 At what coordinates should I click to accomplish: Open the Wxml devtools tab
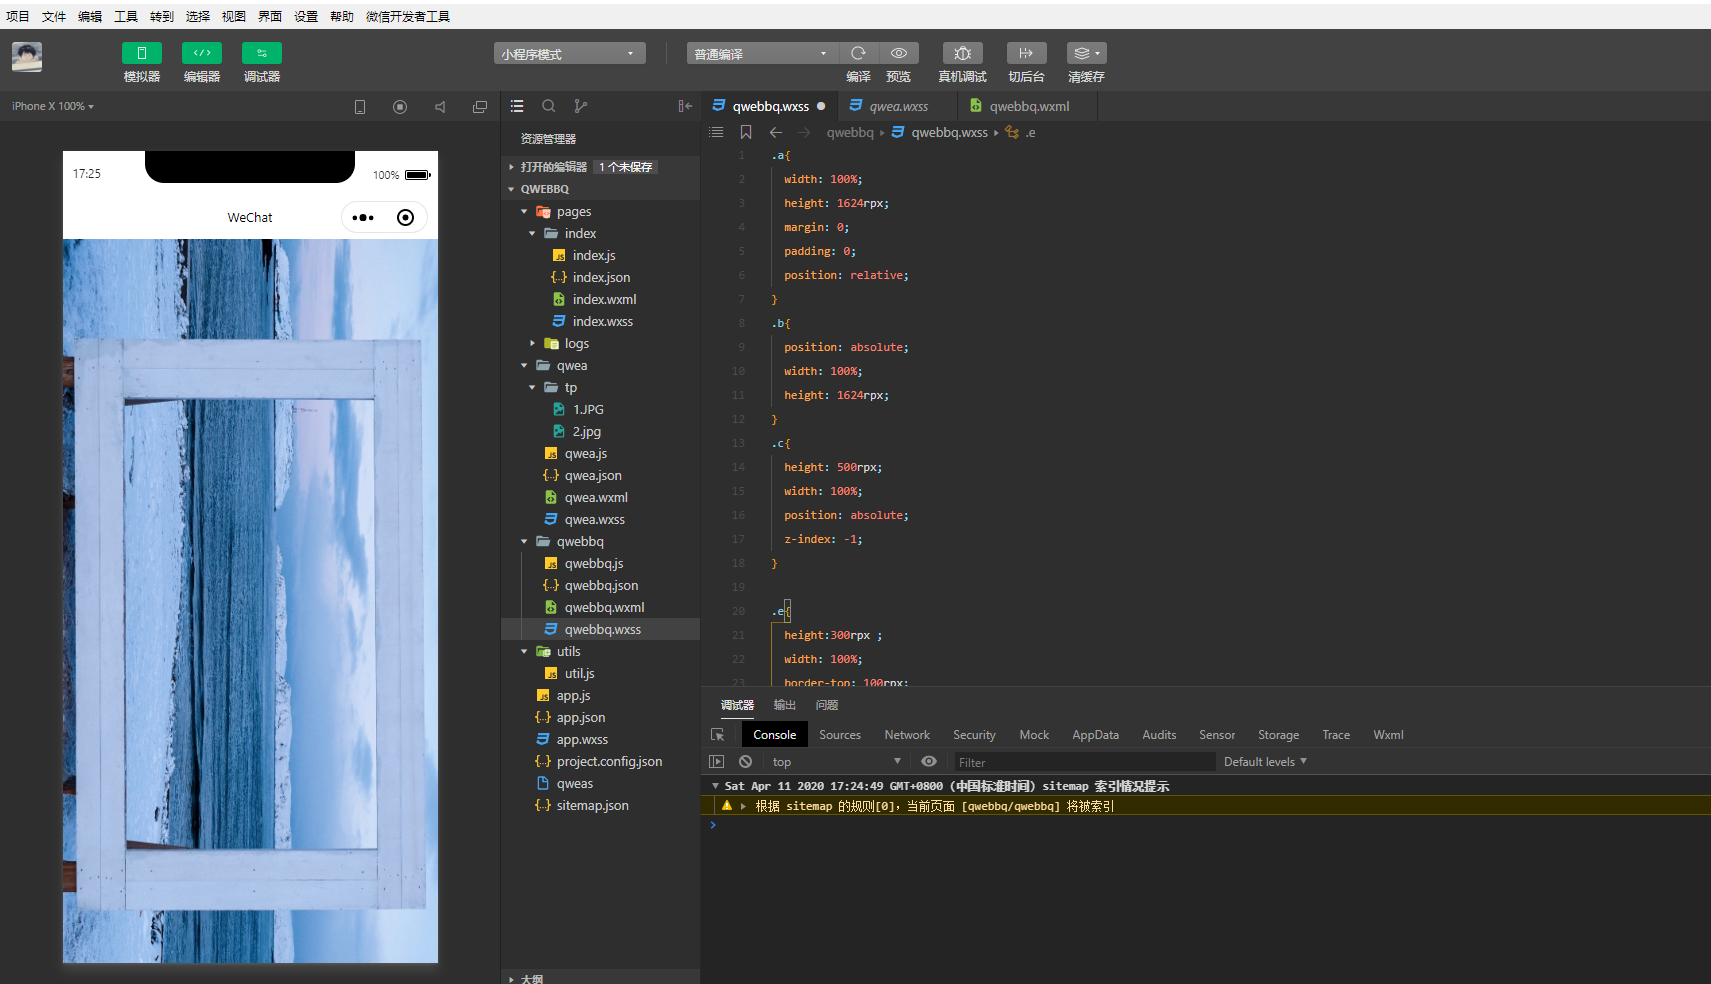(x=1388, y=734)
